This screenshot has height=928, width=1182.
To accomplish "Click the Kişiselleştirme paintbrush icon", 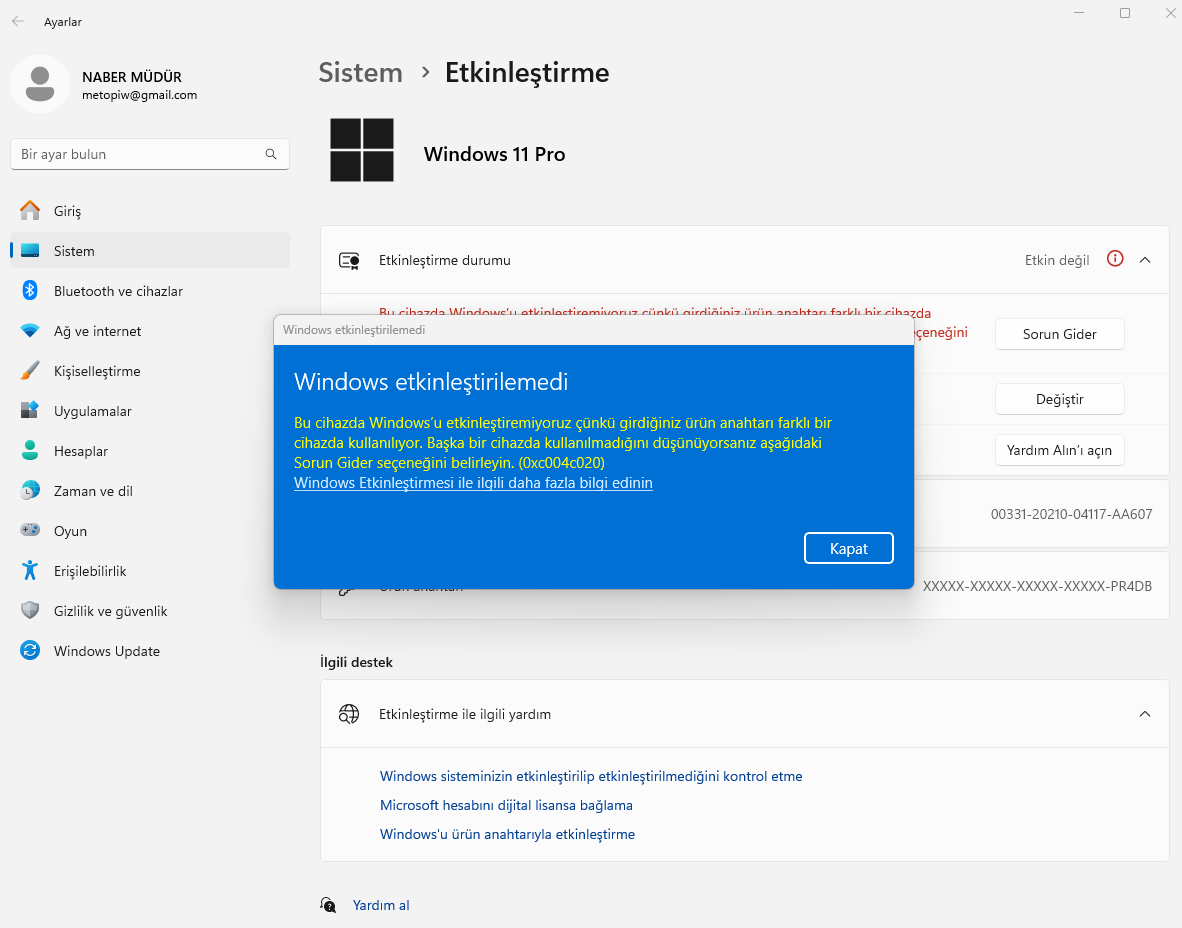I will coord(30,370).
